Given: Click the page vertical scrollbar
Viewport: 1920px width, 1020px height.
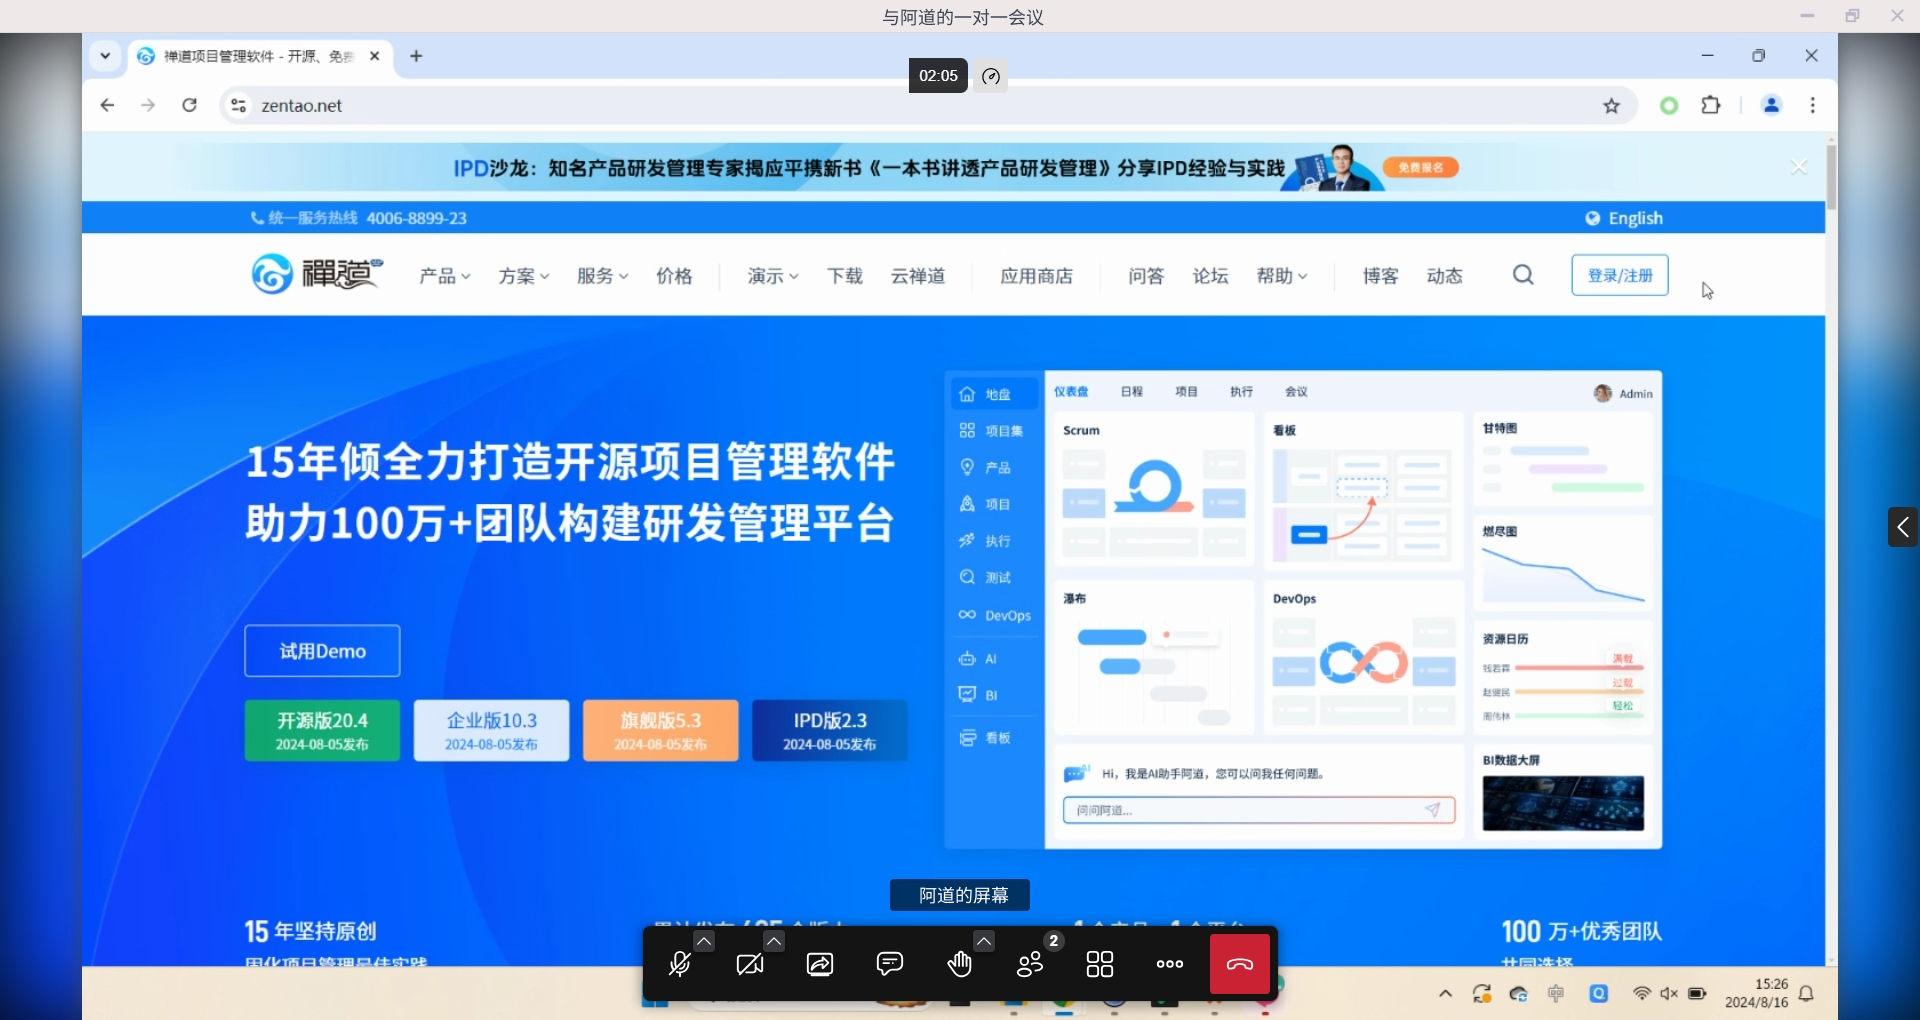Looking at the screenshot, I should tap(1831, 177).
